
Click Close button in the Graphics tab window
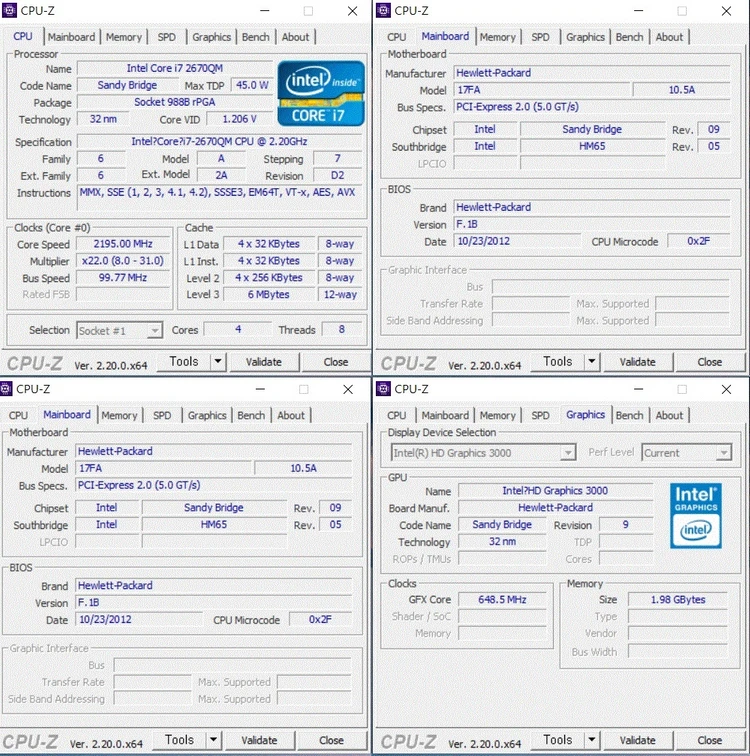[x=710, y=740]
